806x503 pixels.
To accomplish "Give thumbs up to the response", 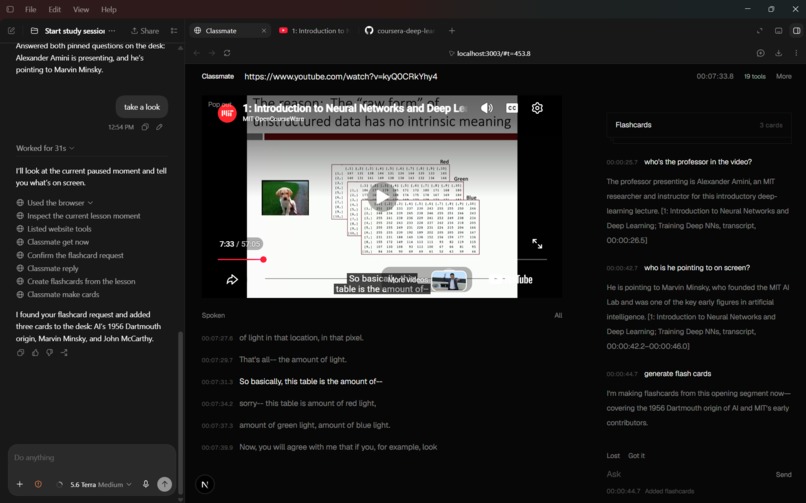I will 35,352.
